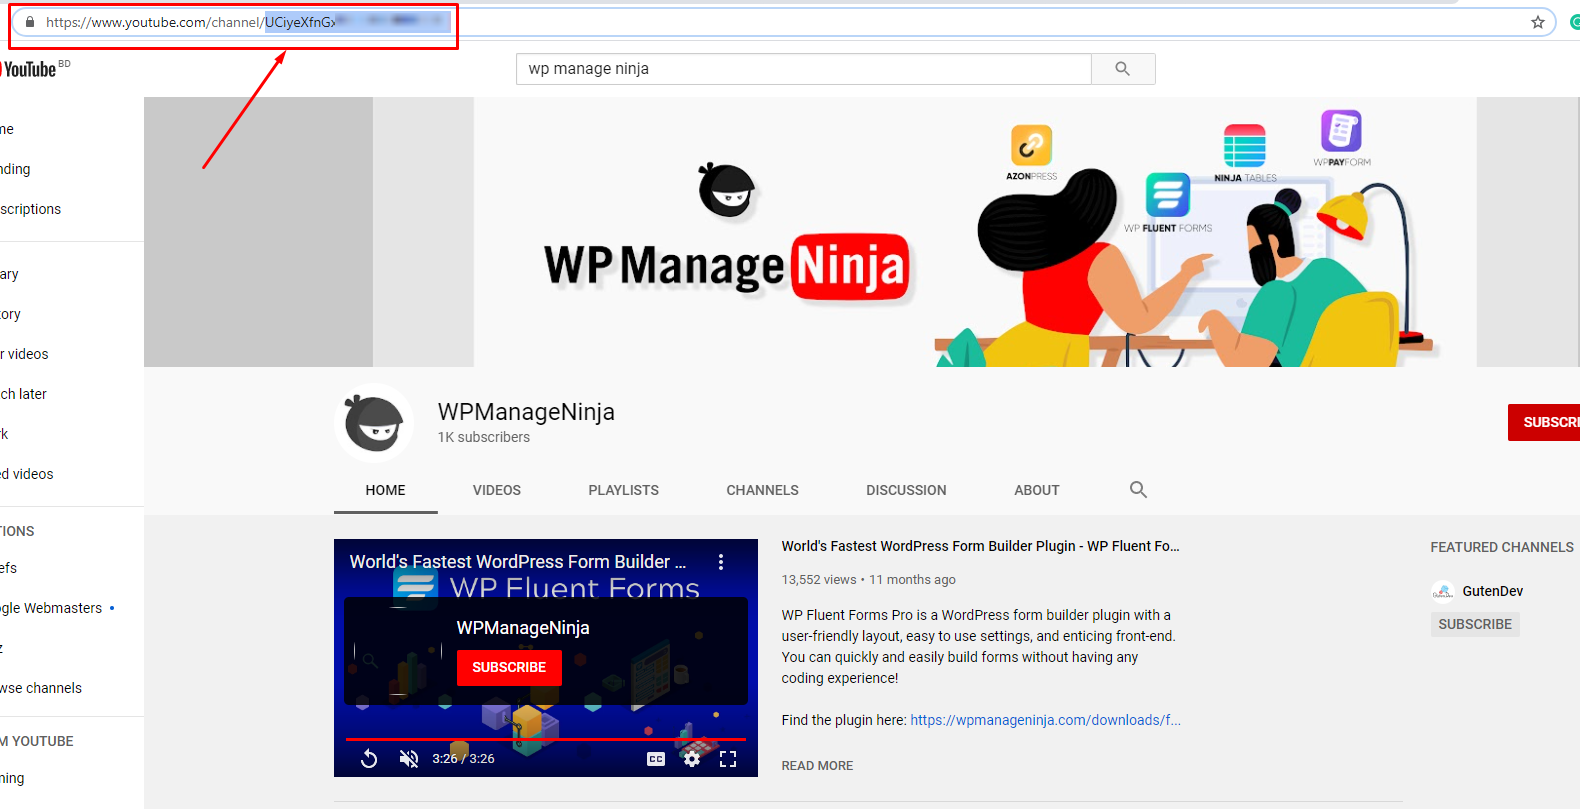
Task: Click inside the YouTube search box
Action: [x=804, y=69]
